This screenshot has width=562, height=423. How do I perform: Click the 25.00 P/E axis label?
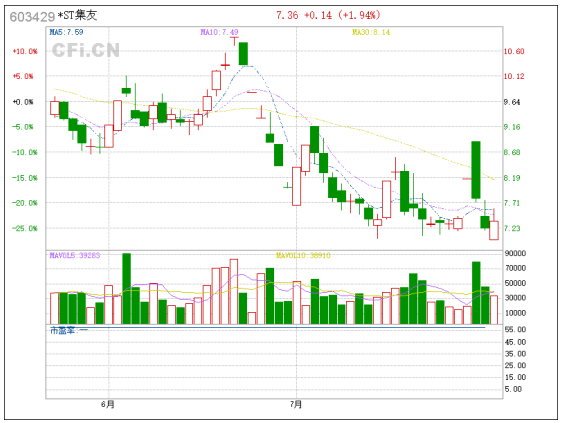515,365
